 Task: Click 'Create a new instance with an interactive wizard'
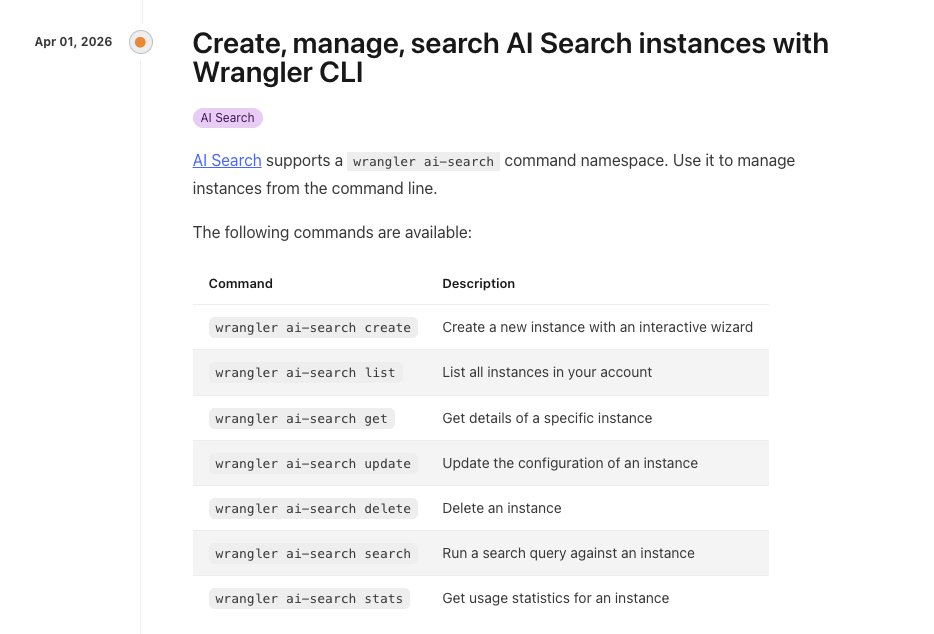597,327
